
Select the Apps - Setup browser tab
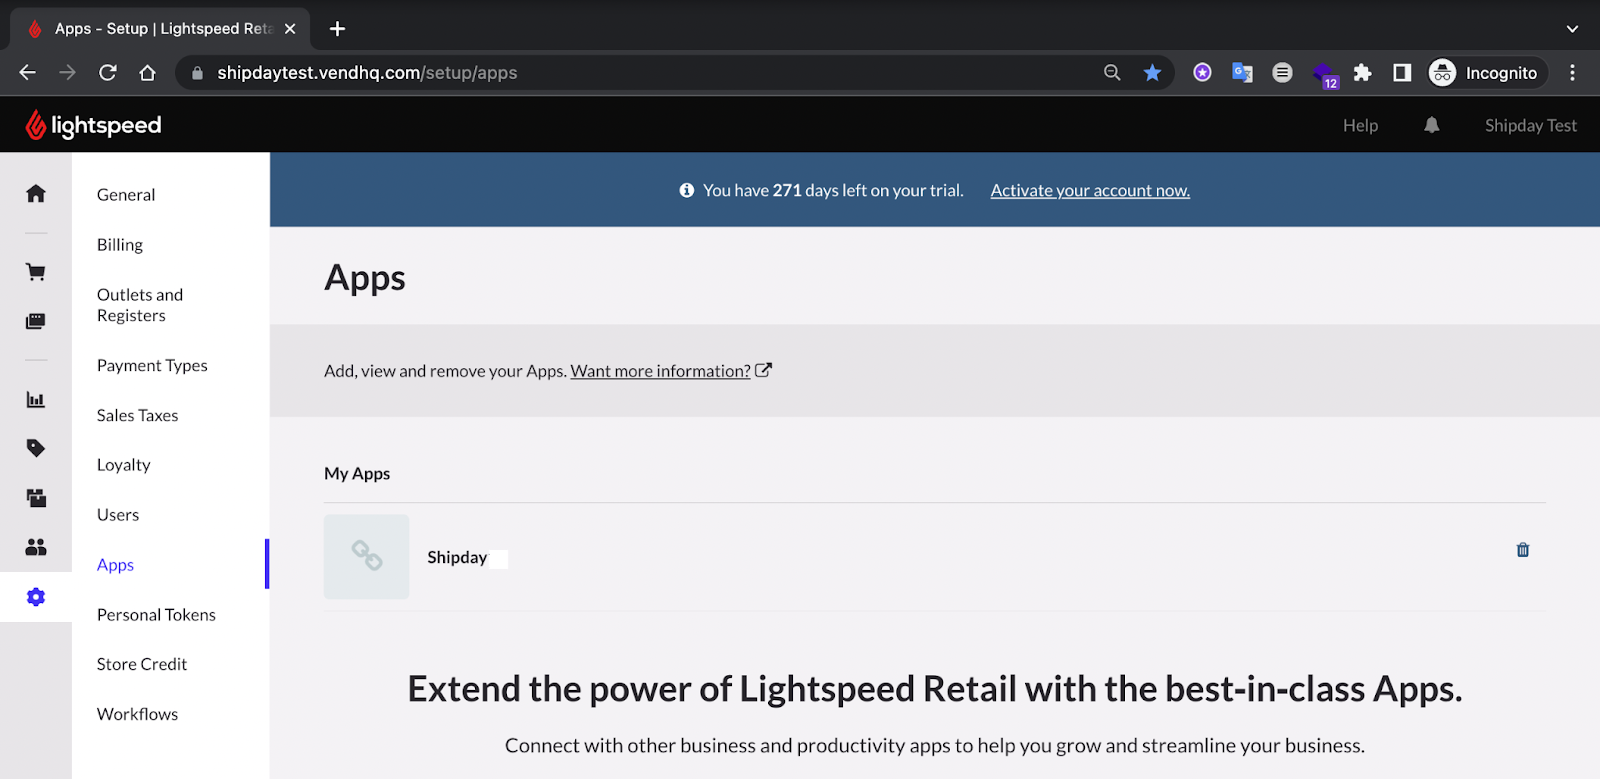160,29
